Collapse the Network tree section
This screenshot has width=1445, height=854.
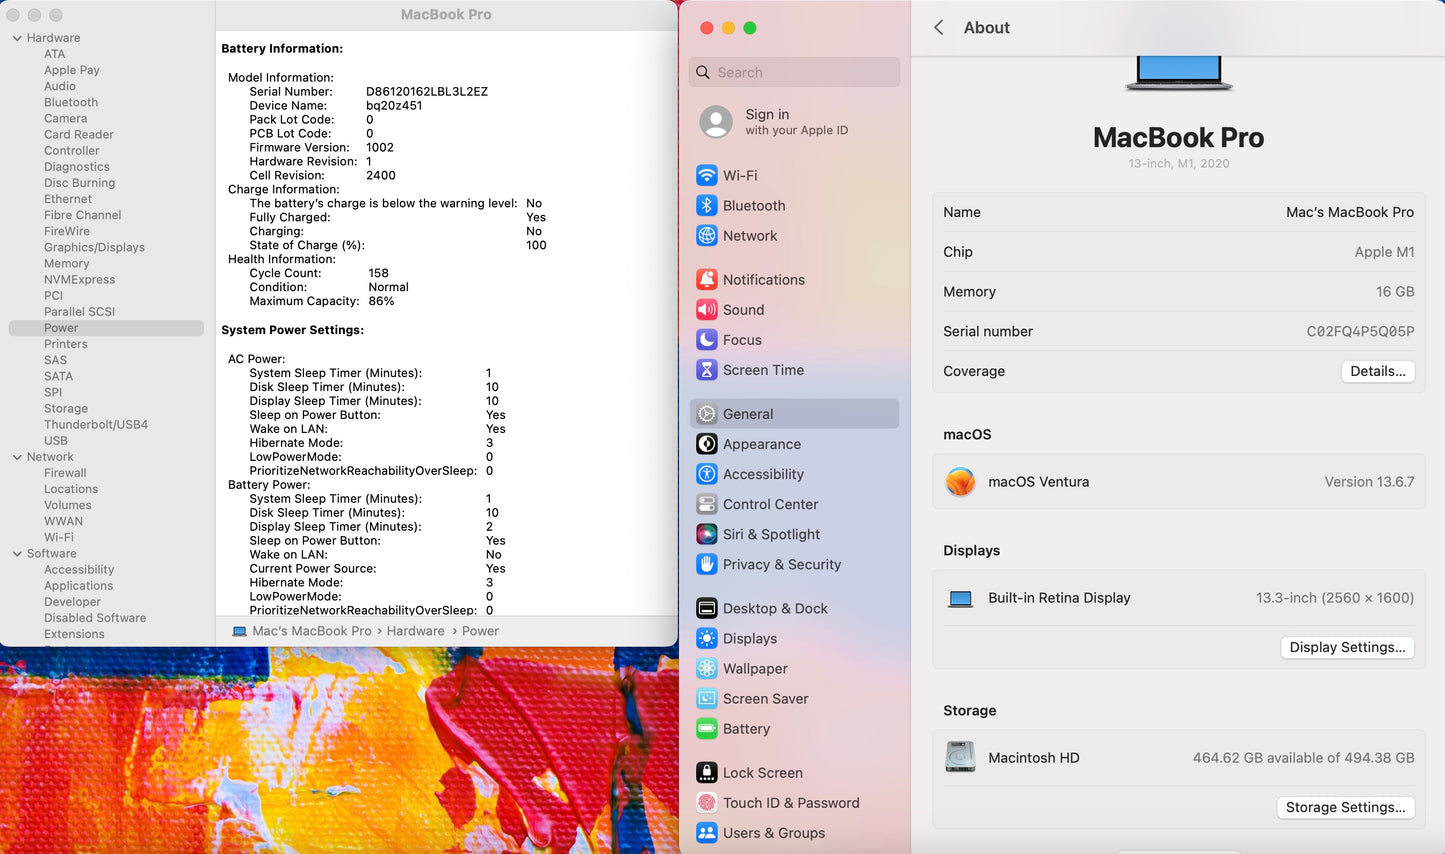tap(17, 457)
